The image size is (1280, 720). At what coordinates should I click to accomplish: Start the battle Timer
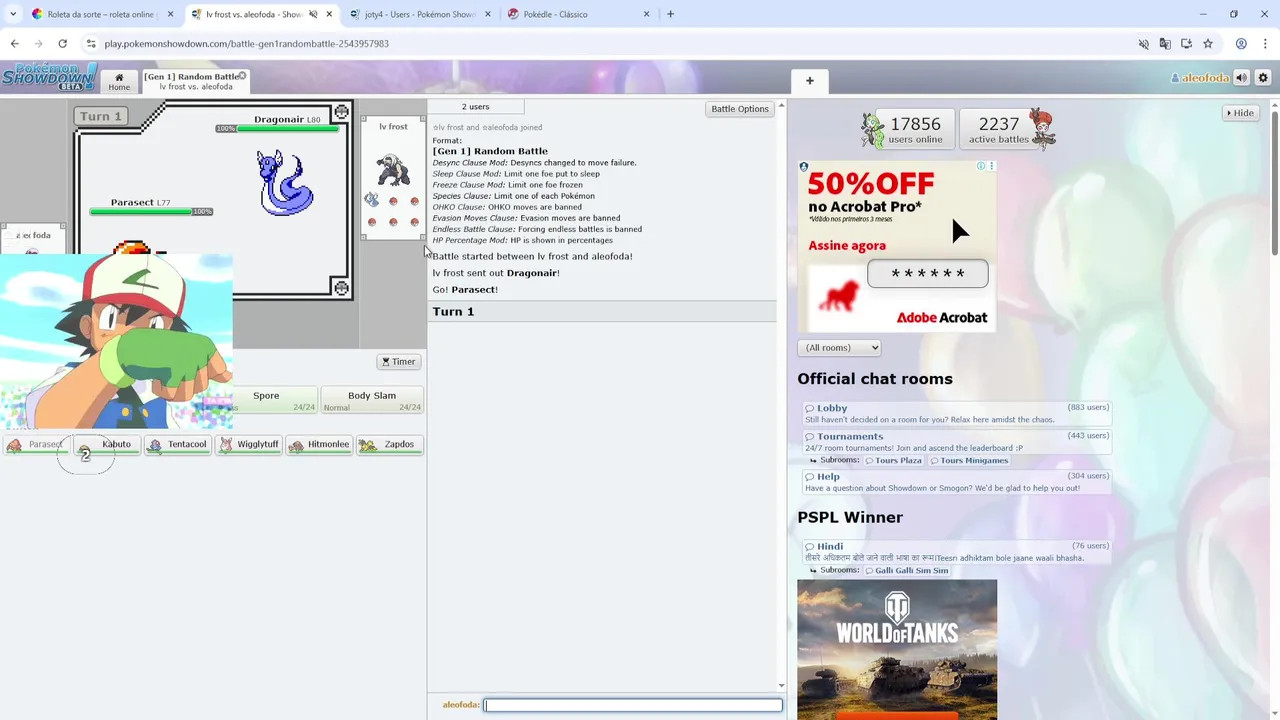(398, 362)
